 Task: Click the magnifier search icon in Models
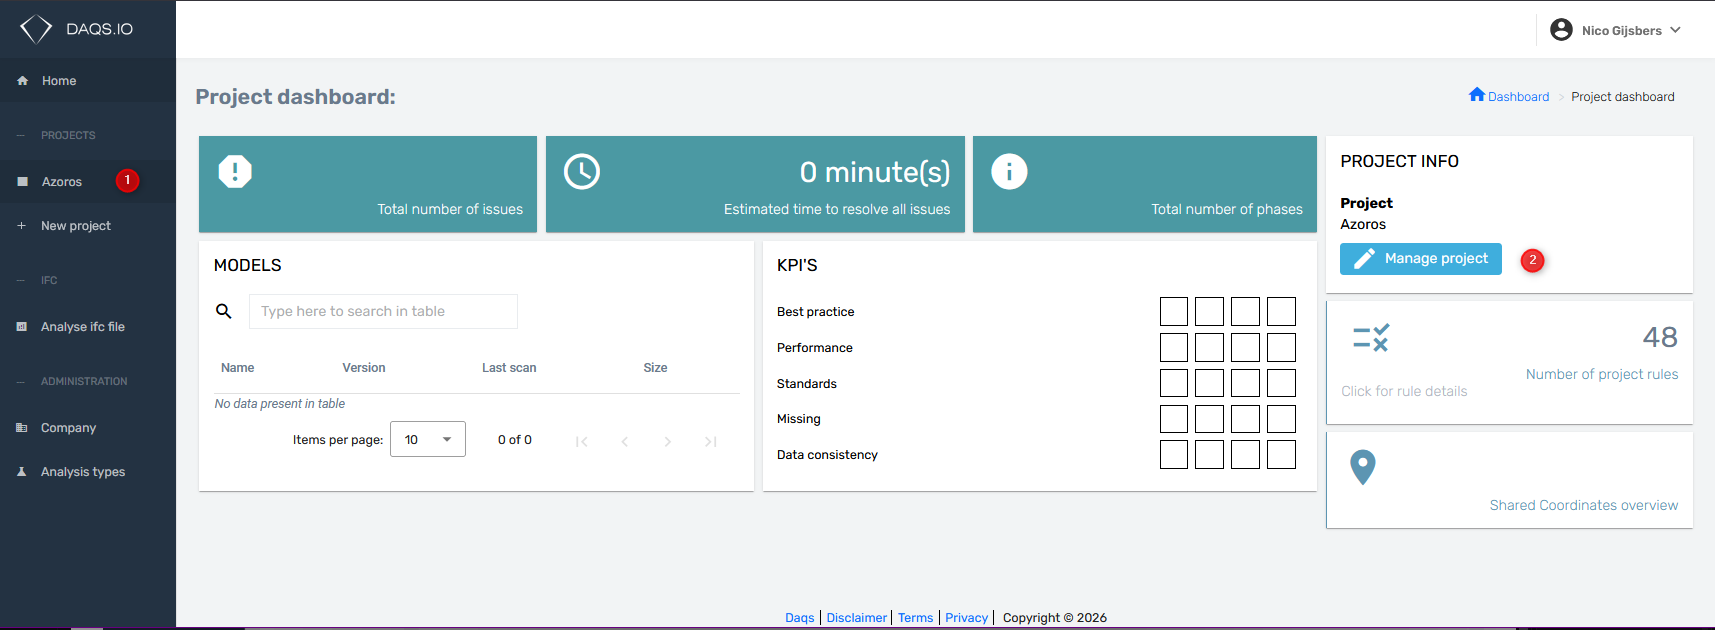tap(224, 311)
